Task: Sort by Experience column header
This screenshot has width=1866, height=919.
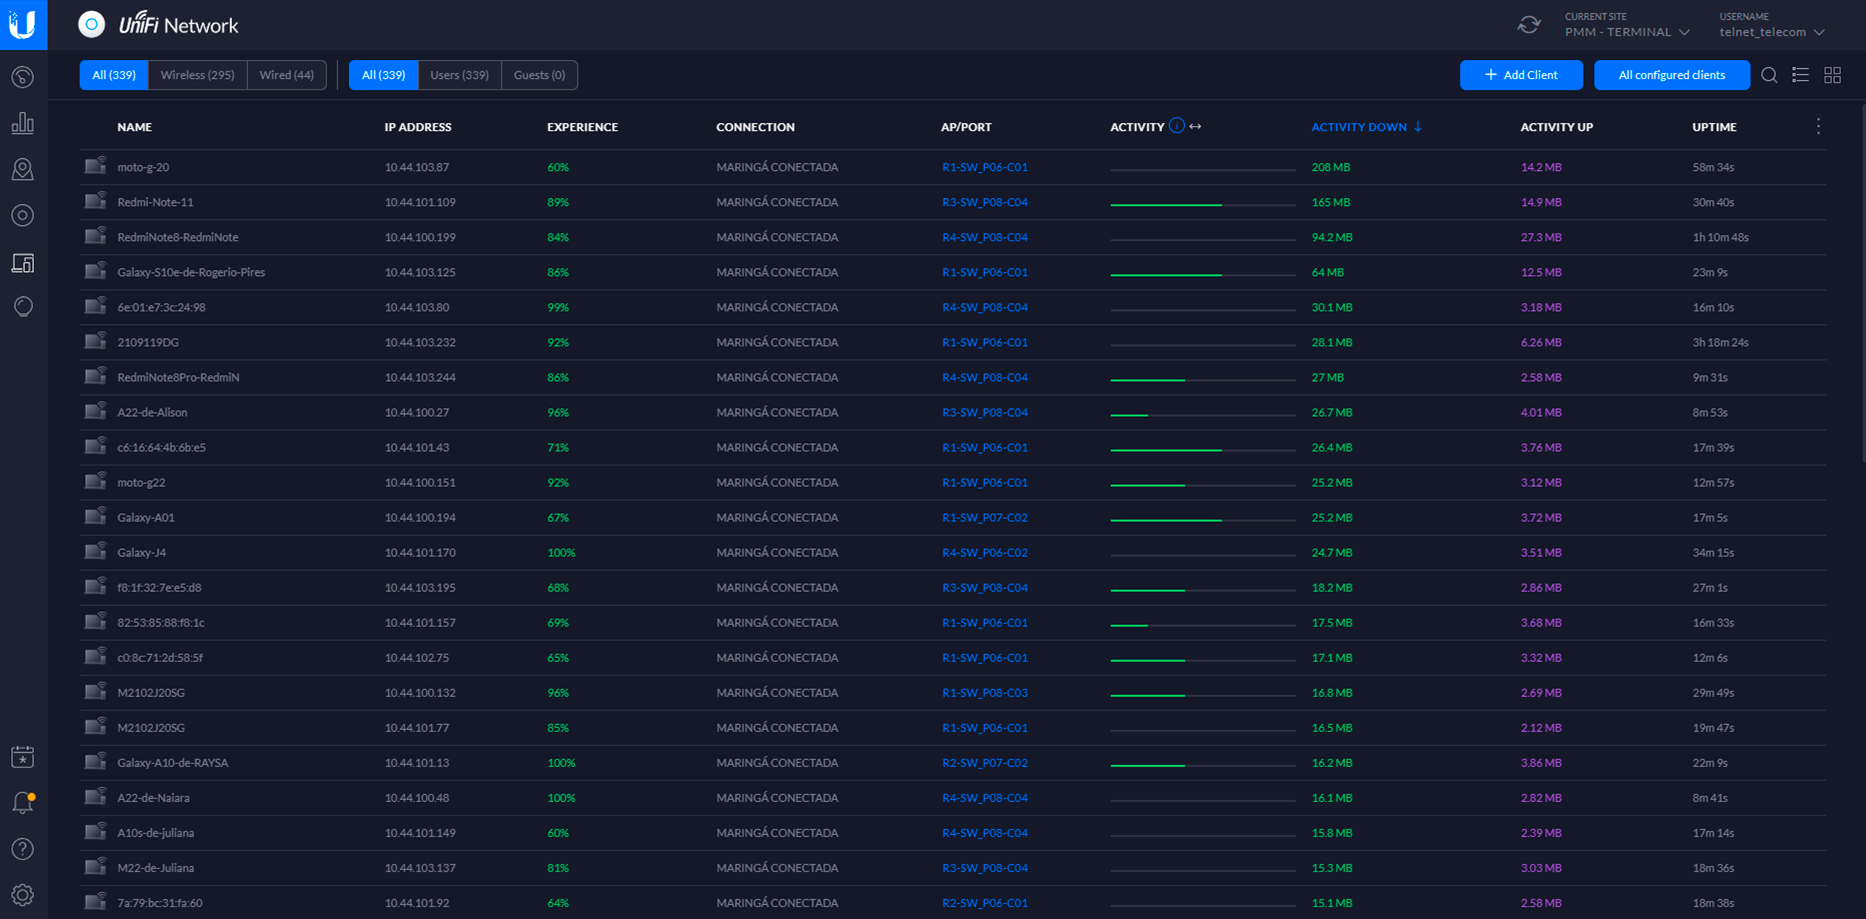Action: click(582, 127)
